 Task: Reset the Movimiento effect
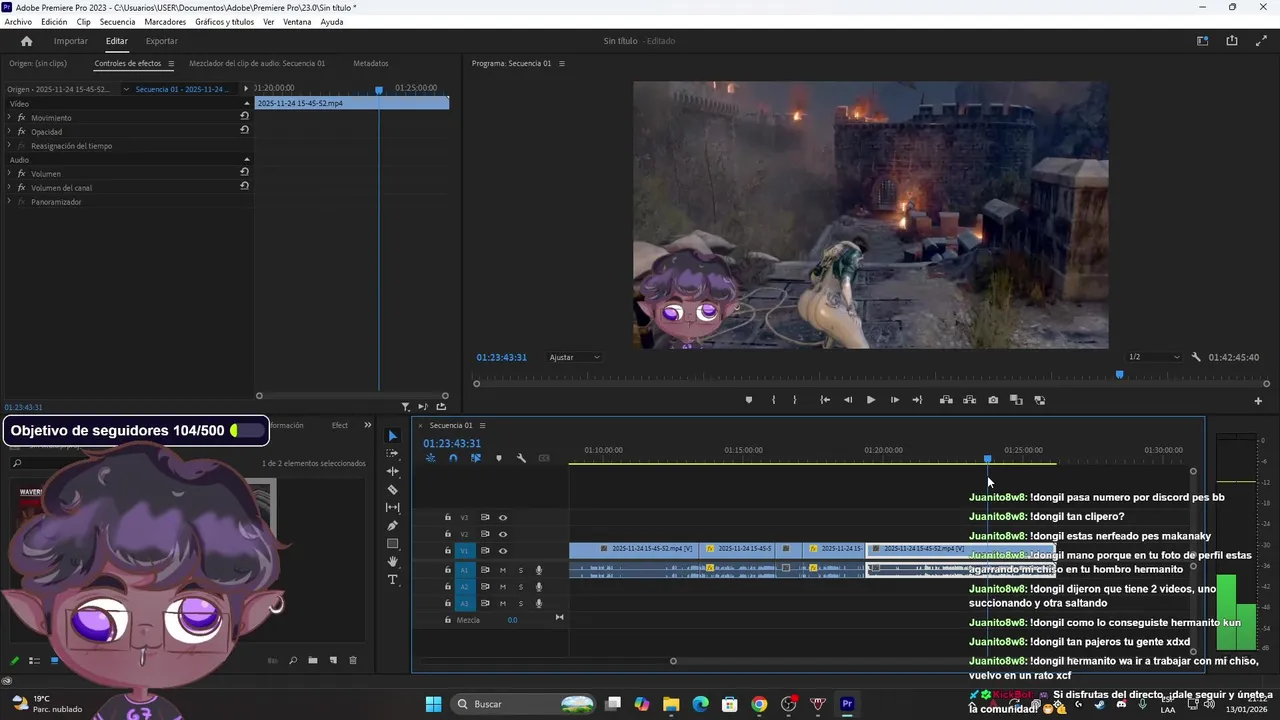[x=244, y=116]
